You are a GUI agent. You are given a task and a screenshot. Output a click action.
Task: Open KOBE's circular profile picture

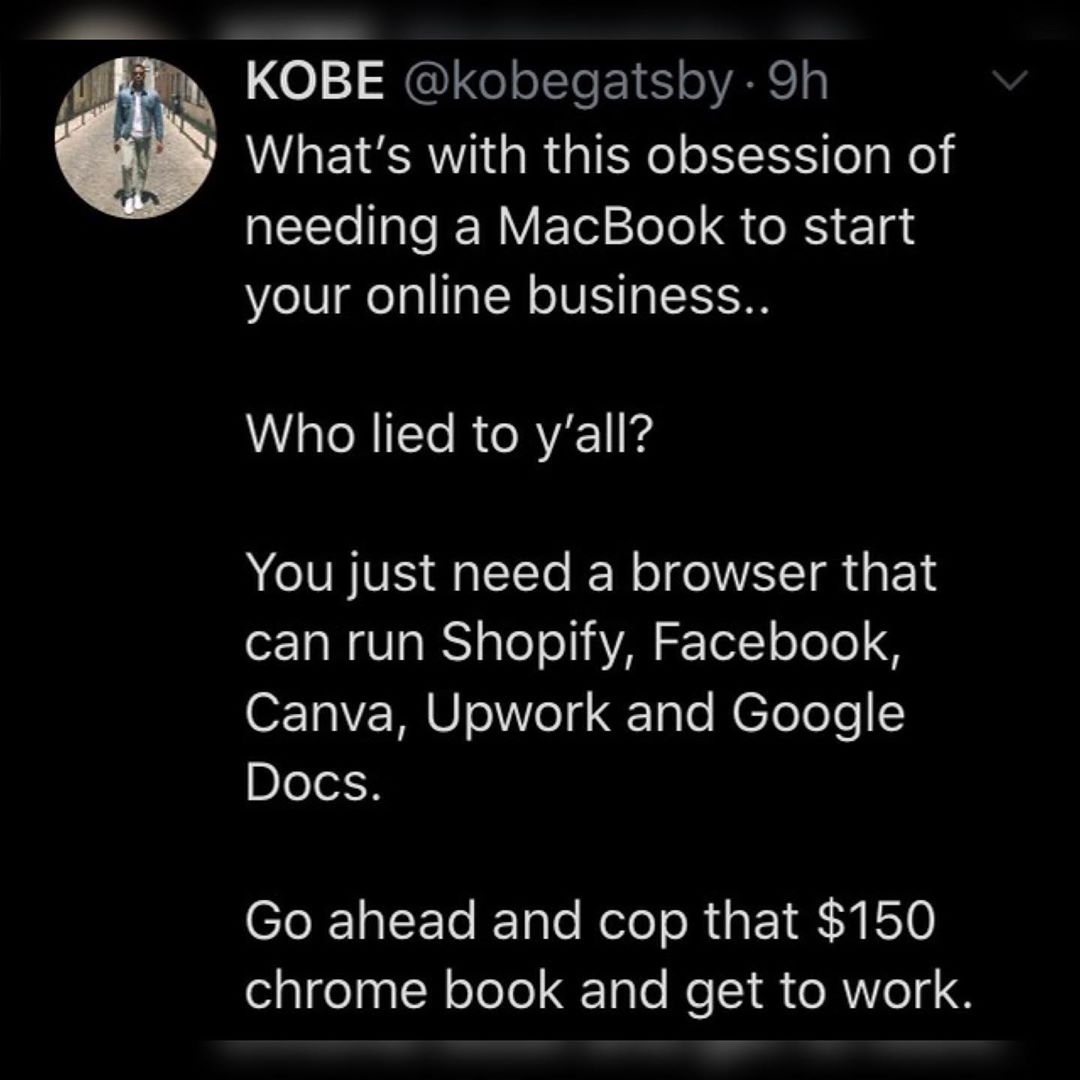[x=135, y=138]
